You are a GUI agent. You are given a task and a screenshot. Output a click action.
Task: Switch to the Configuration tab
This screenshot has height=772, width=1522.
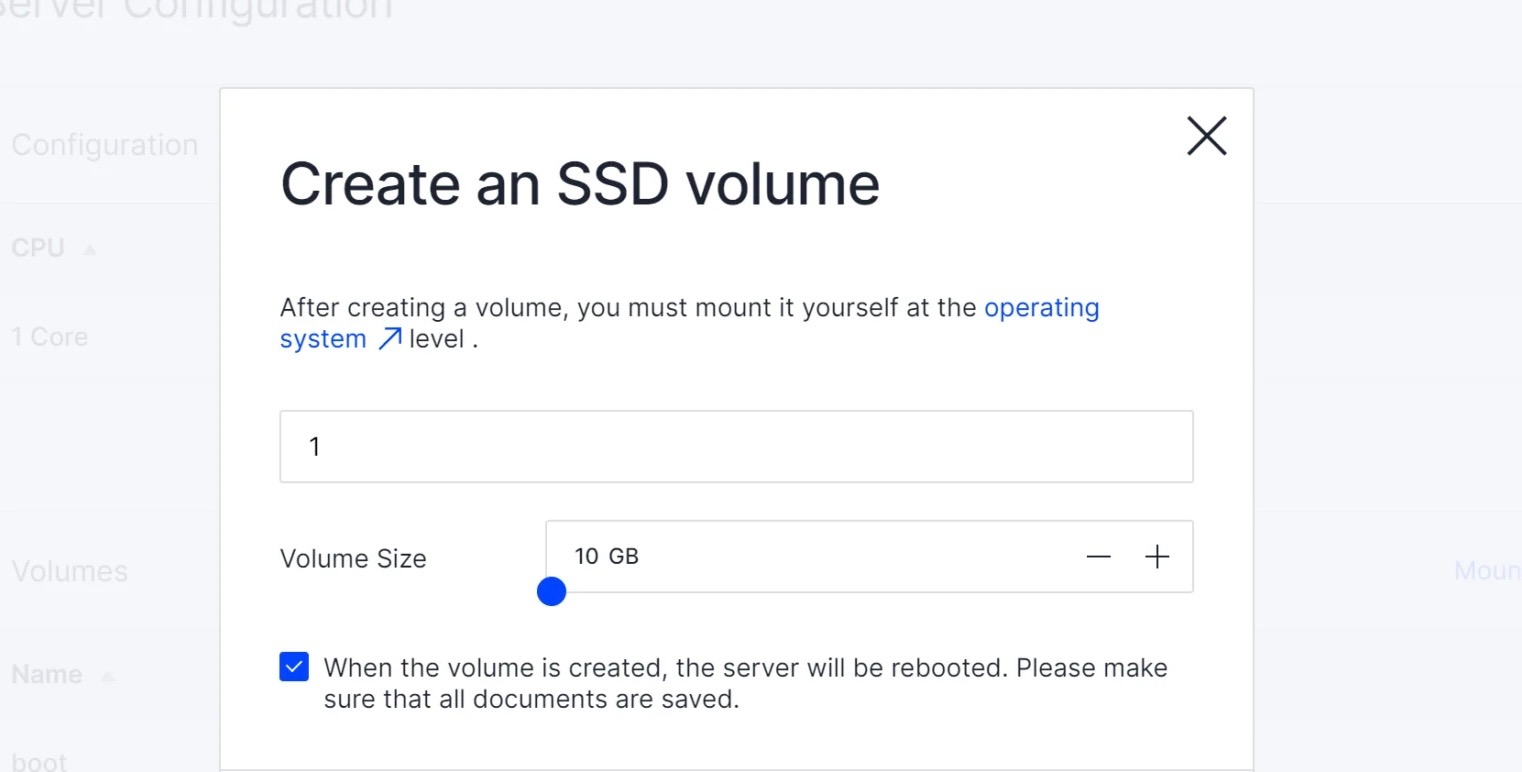point(105,145)
